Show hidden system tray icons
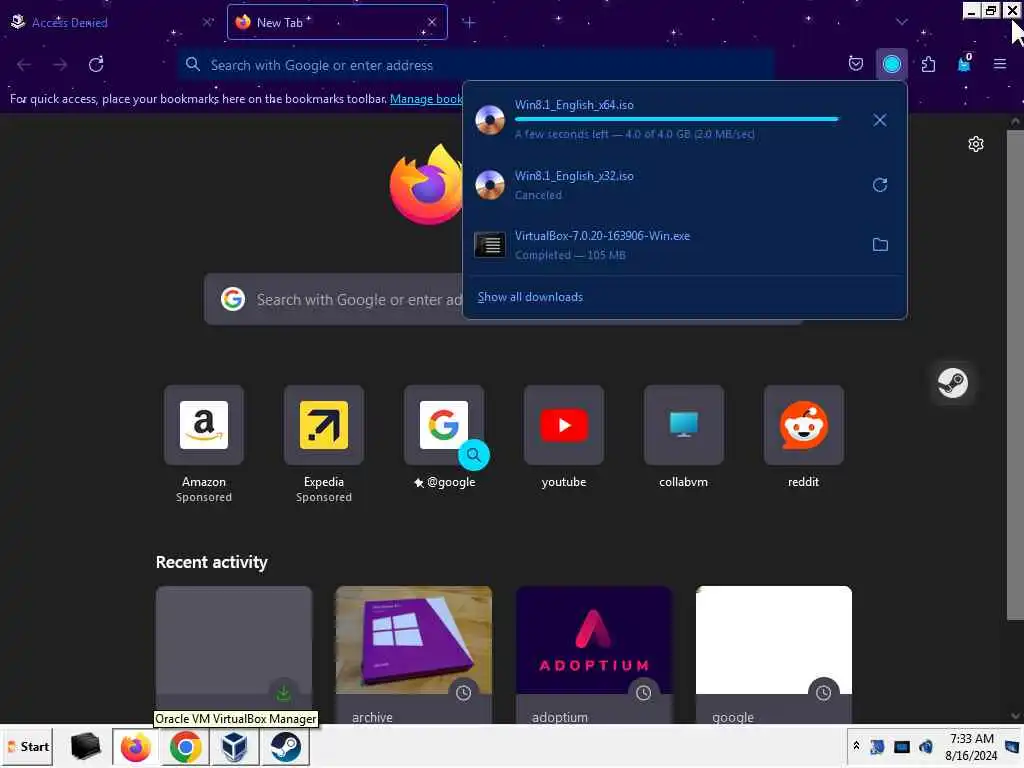 [x=856, y=746]
